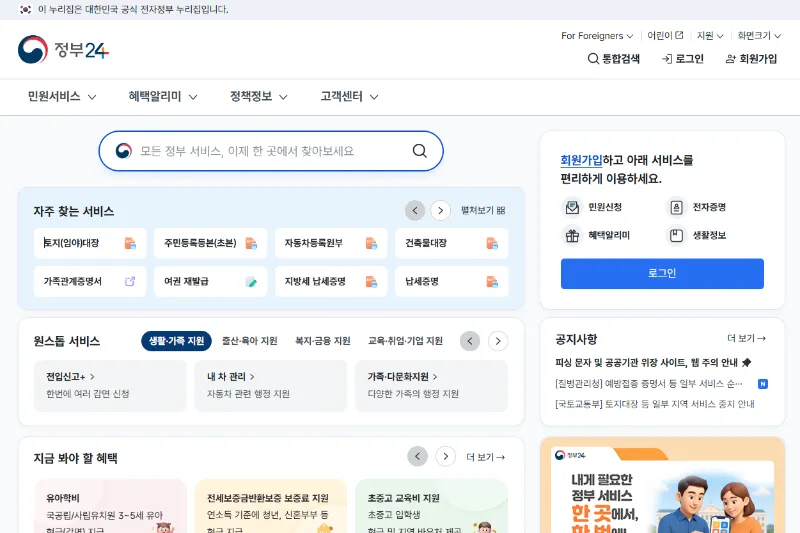Go to previous 자주 찾는 서비스 page

(415, 210)
